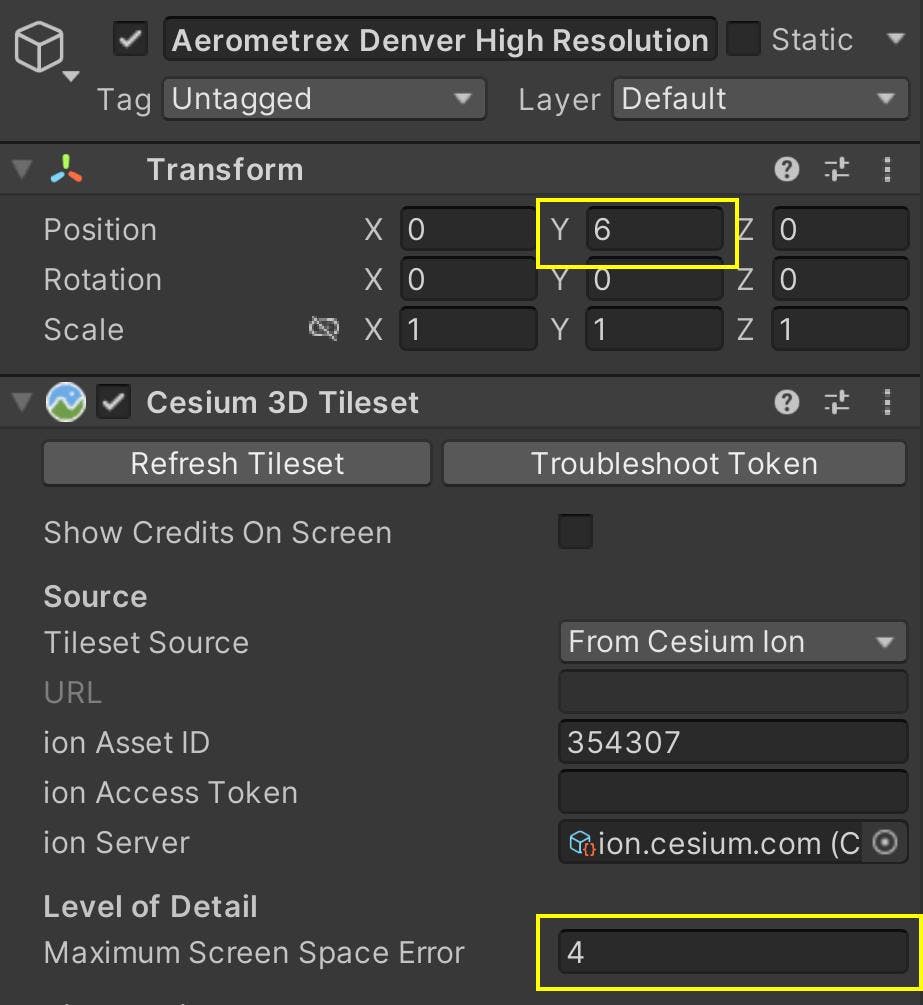The image size is (923, 1005).
Task: Click the Transform presets icon
Action: coord(838,169)
